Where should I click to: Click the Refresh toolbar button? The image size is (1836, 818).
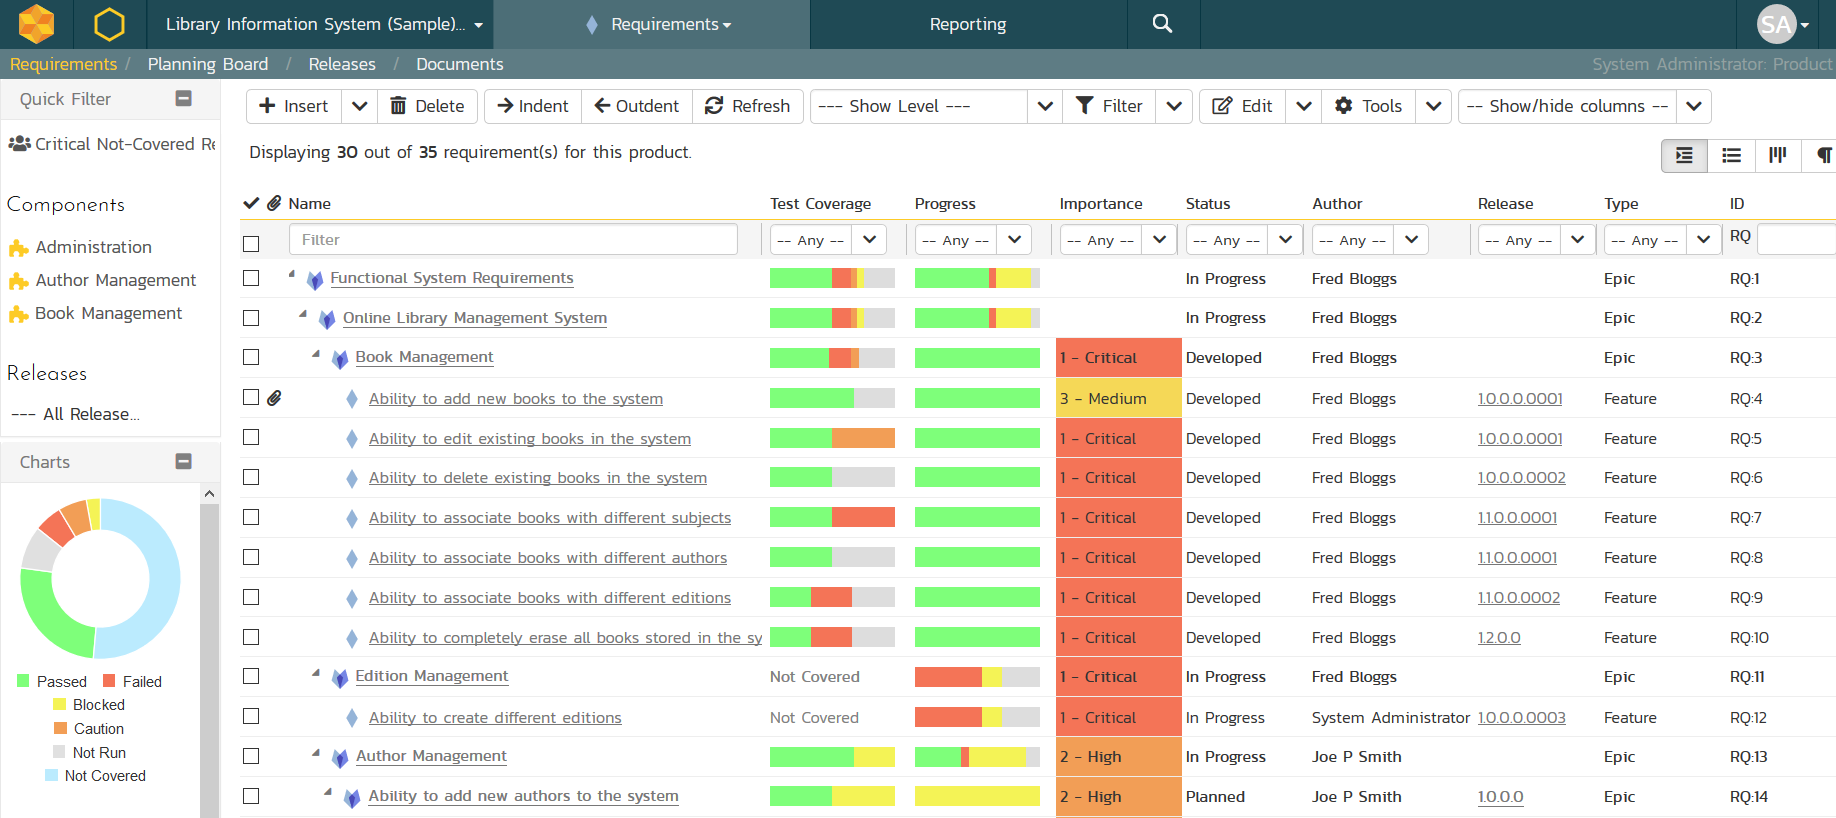tap(747, 106)
